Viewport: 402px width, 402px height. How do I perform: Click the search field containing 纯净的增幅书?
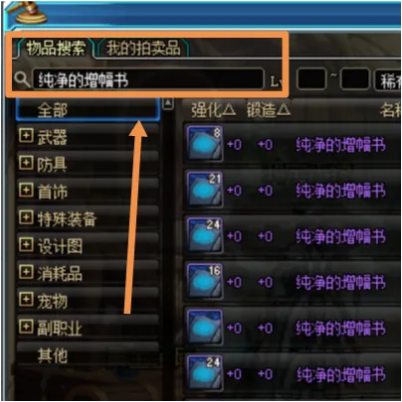tap(148, 79)
